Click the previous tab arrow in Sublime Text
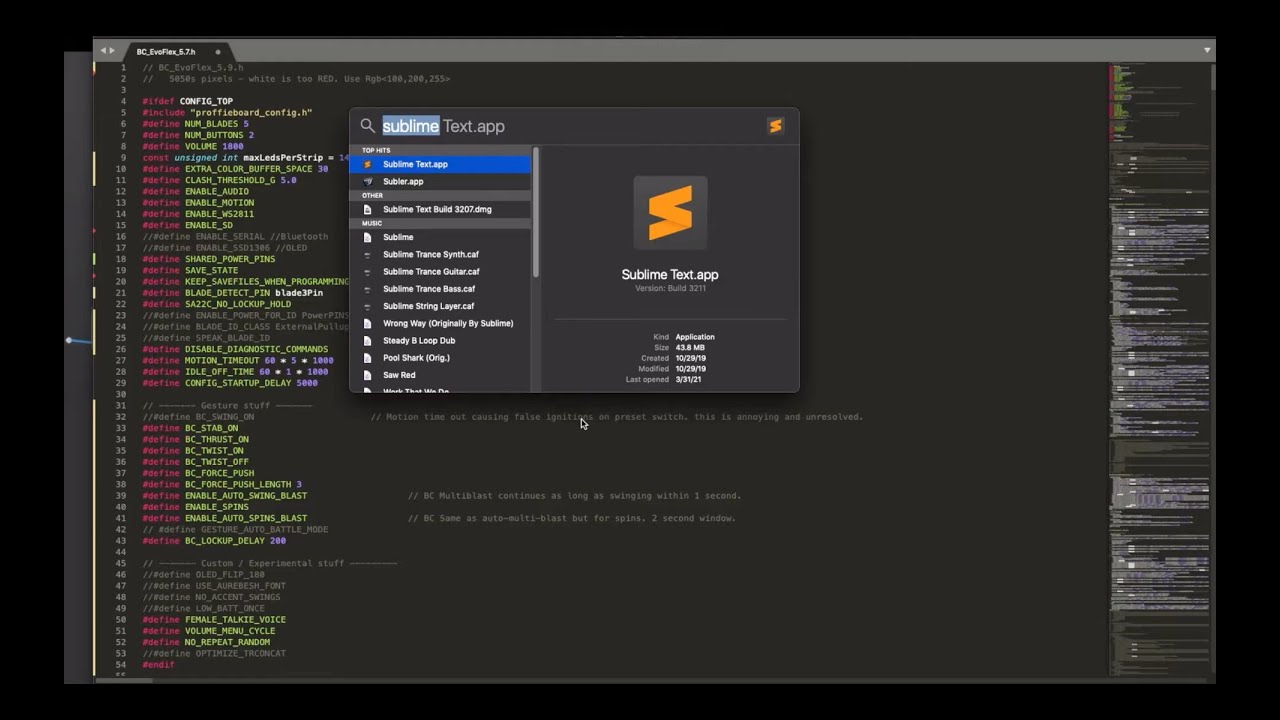The image size is (1280, 720). [102, 50]
